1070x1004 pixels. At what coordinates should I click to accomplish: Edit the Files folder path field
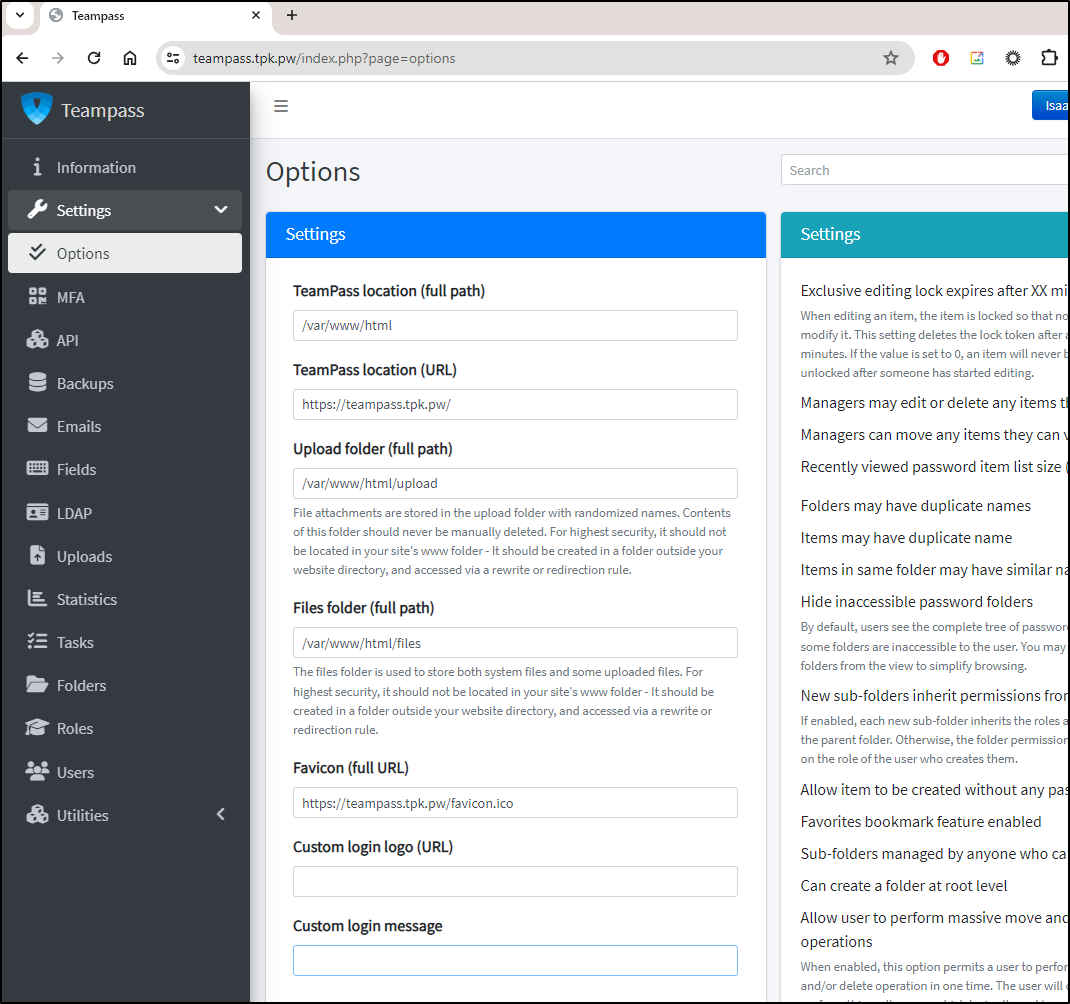coord(515,643)
